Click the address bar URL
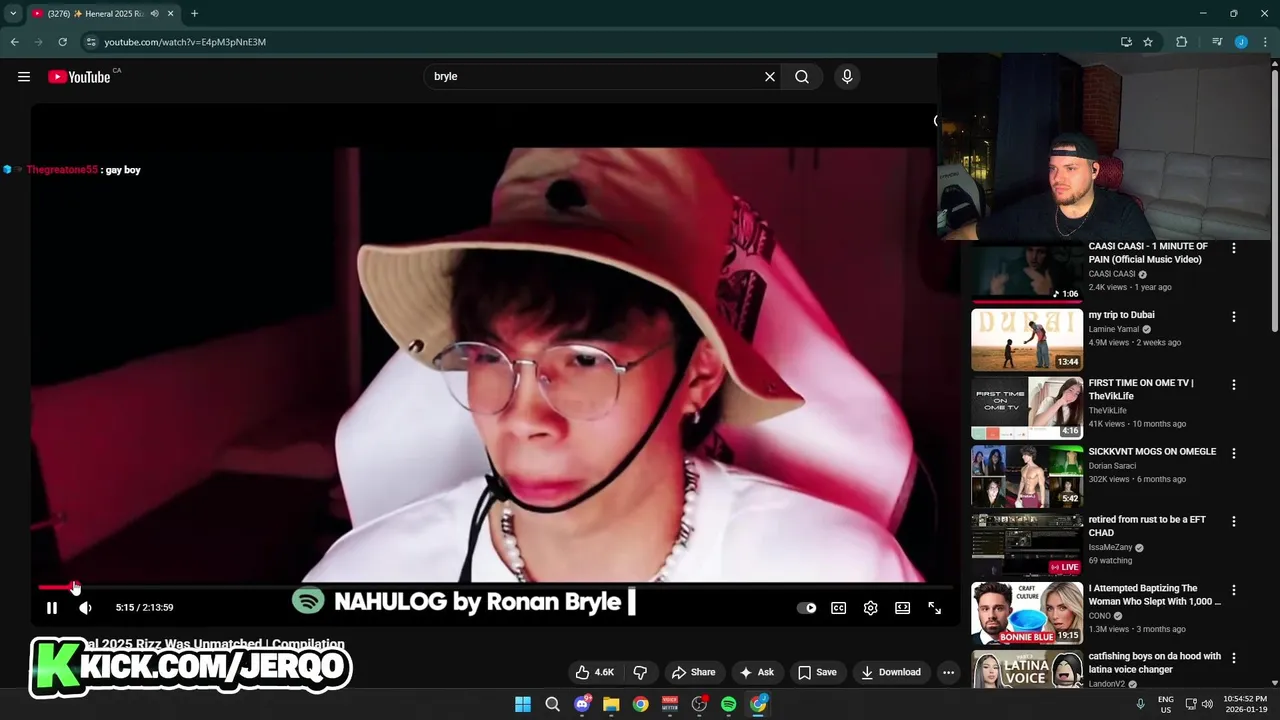The width and height of the screenshot is (1280, 720). [x=185, y=42]
